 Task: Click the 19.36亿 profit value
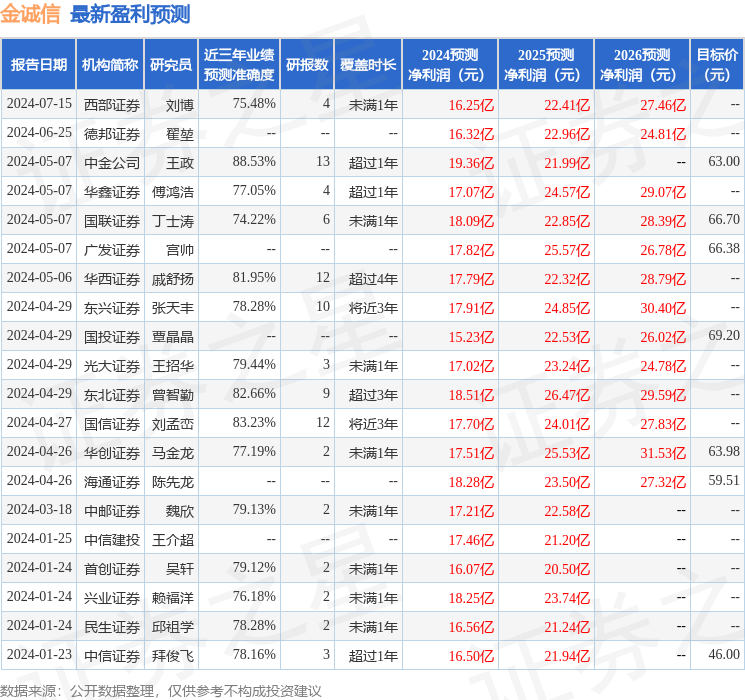tap(471, 163)
